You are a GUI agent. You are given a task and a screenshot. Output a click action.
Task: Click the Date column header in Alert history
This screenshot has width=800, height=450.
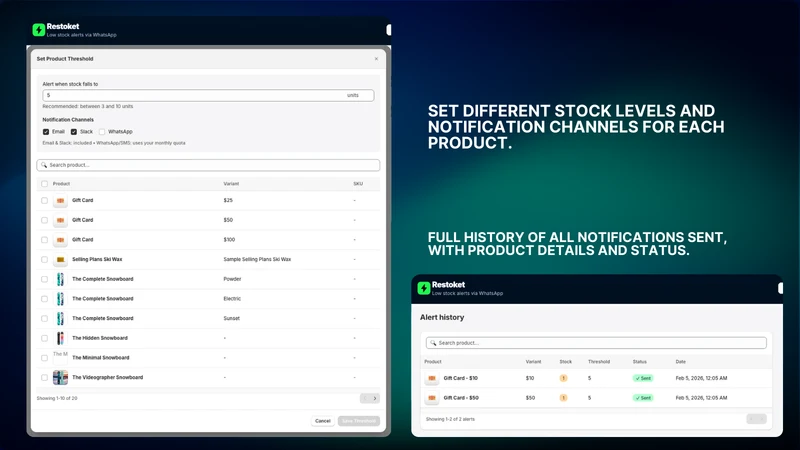pos(681,362)
